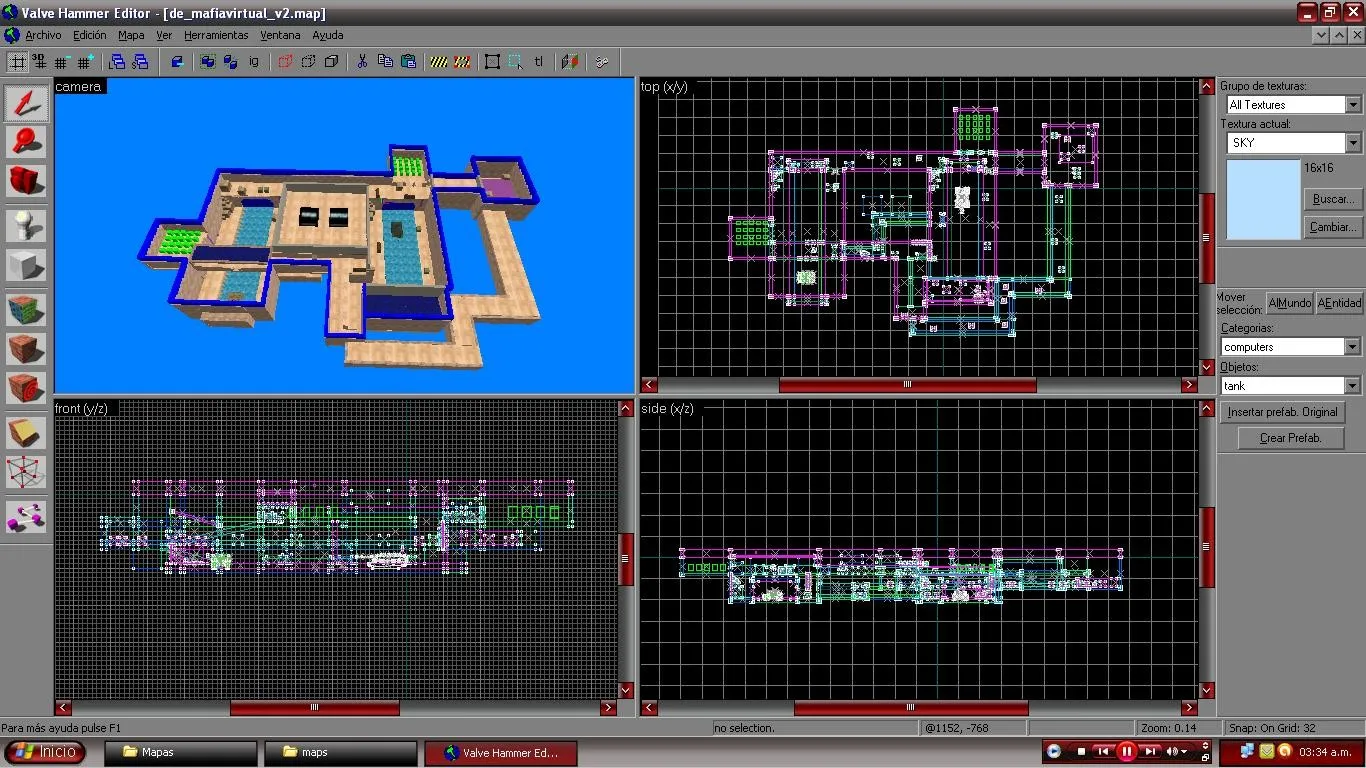
Task: Toggle ignore groups 'ig' button
Action: (254, 62)
